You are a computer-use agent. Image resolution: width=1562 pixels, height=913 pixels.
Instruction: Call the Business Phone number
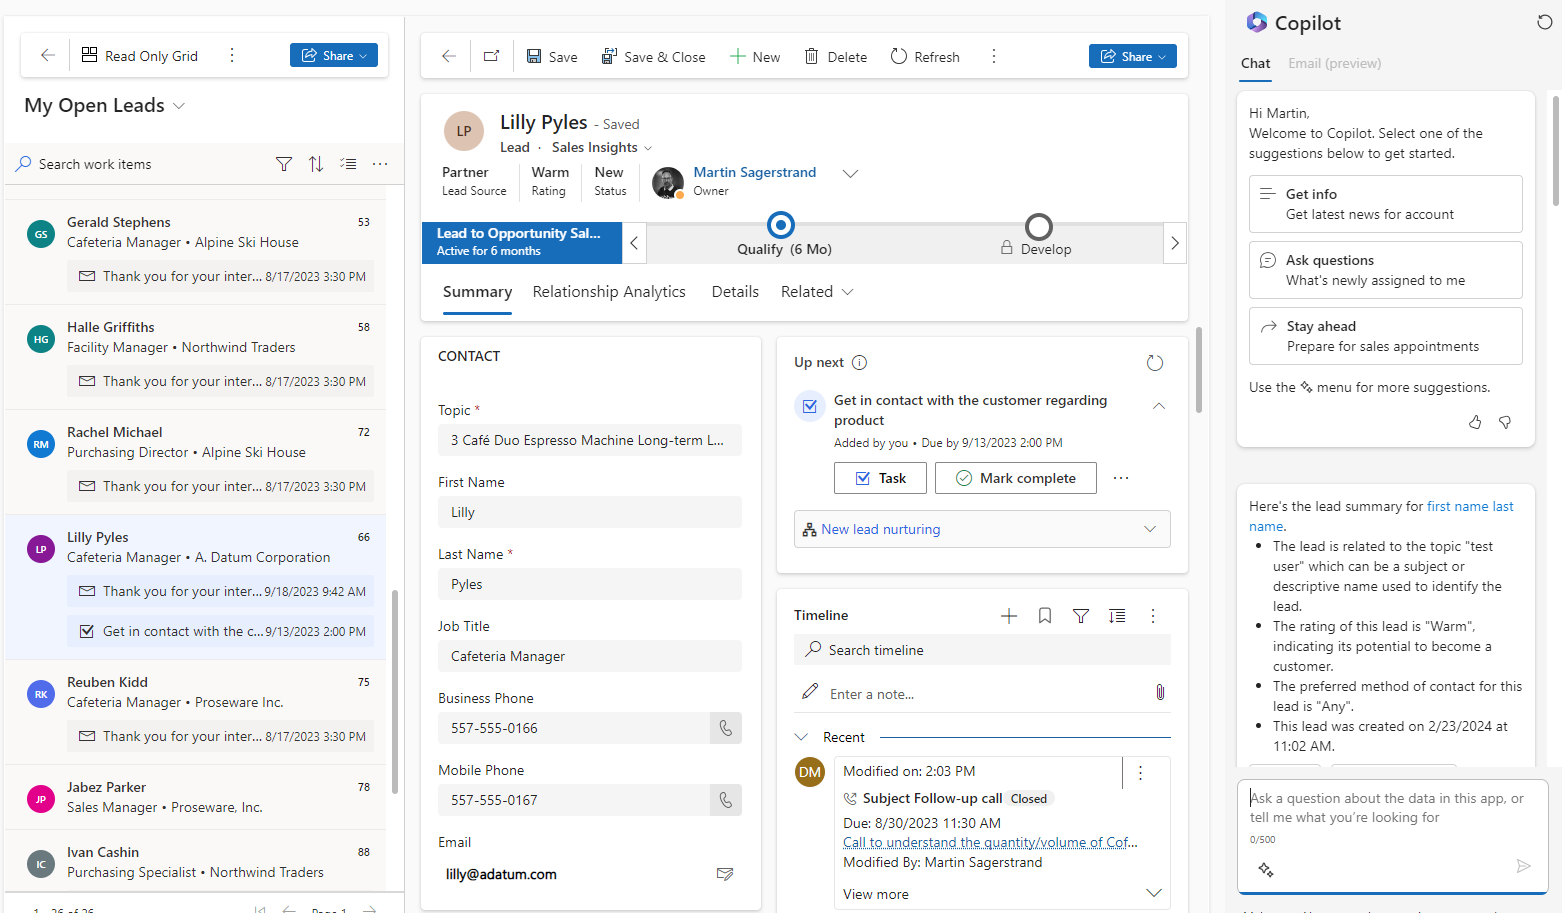(726, 728)
